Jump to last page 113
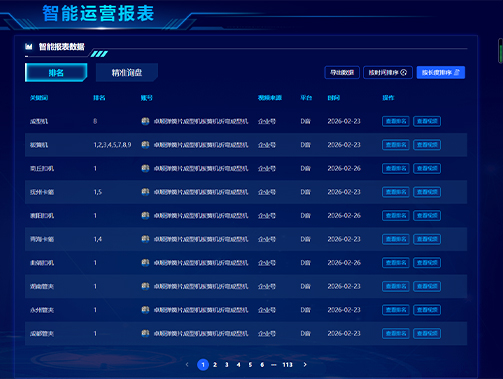 (287, 365)
